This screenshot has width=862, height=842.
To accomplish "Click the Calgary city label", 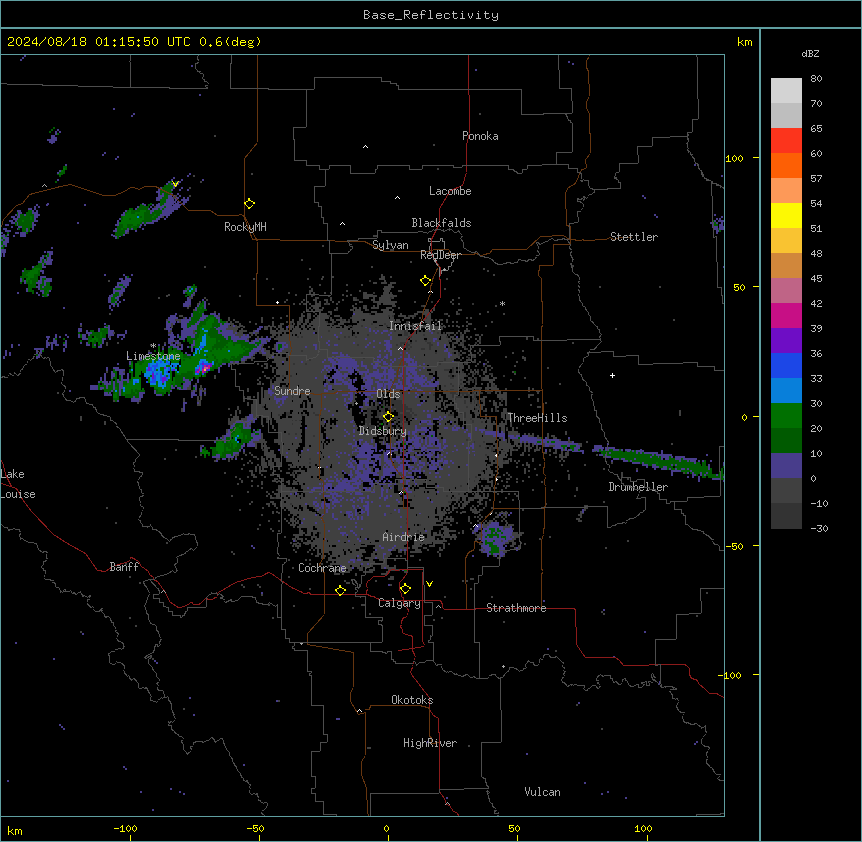I will click(399, 603).
